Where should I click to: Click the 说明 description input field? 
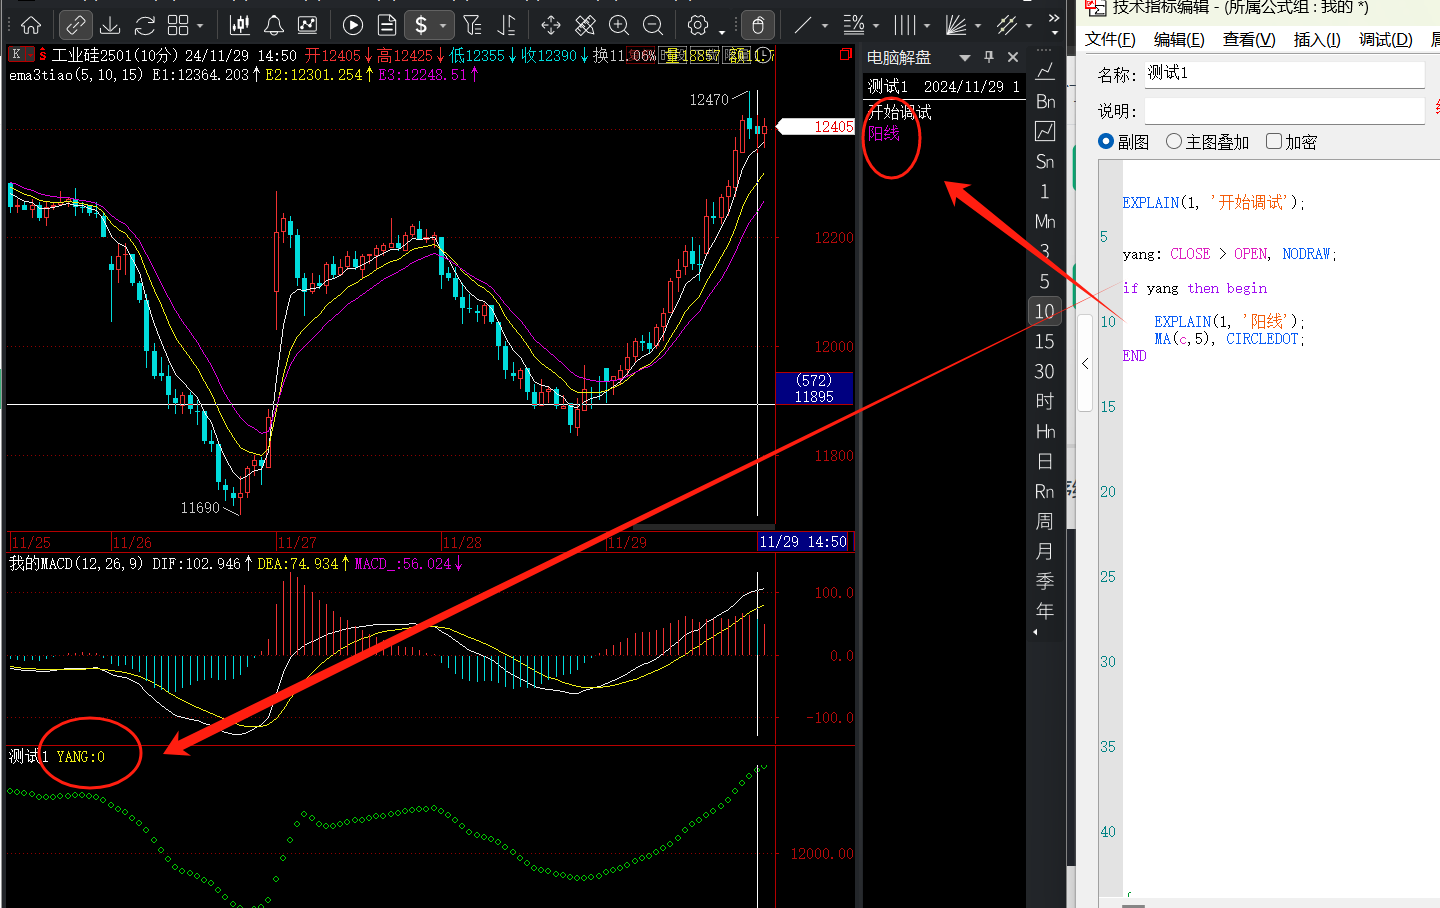pyautogui.click(x=1284, y=111)
